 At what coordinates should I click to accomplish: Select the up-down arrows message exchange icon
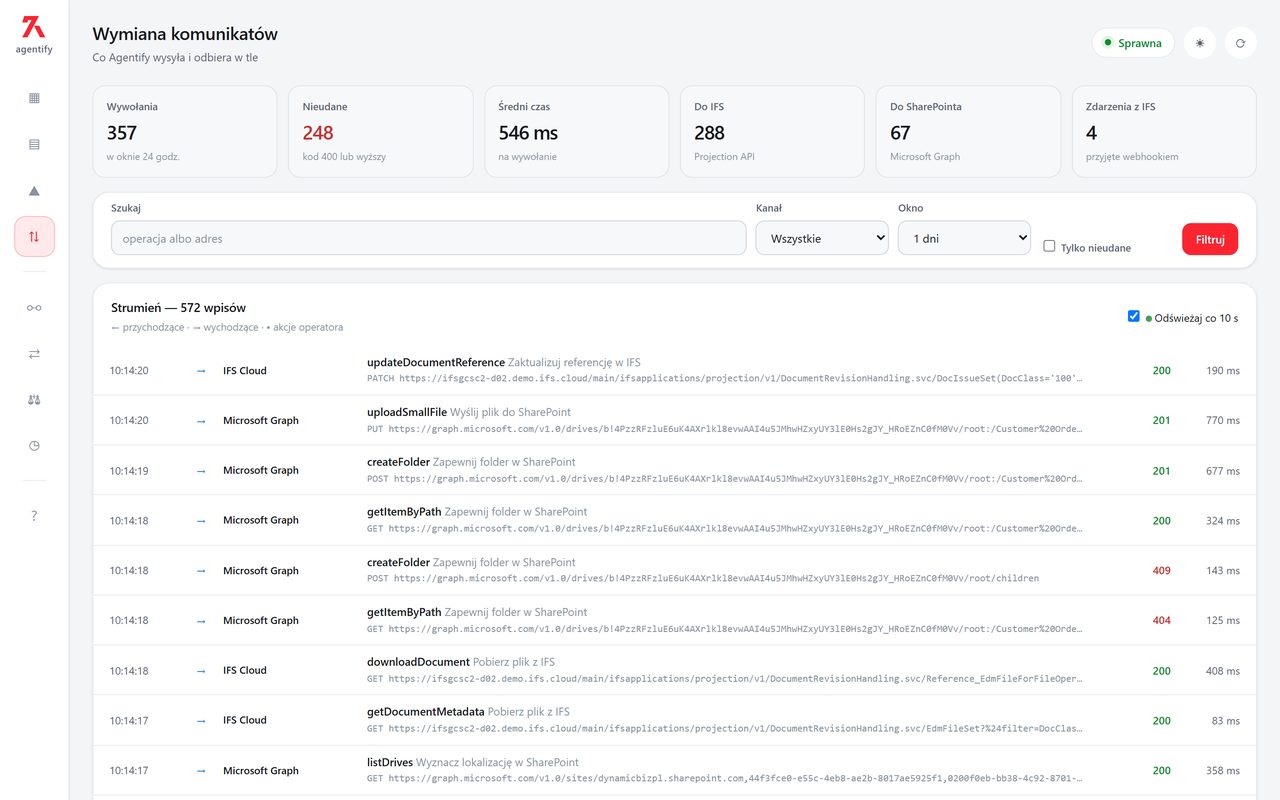click(34, 237)
